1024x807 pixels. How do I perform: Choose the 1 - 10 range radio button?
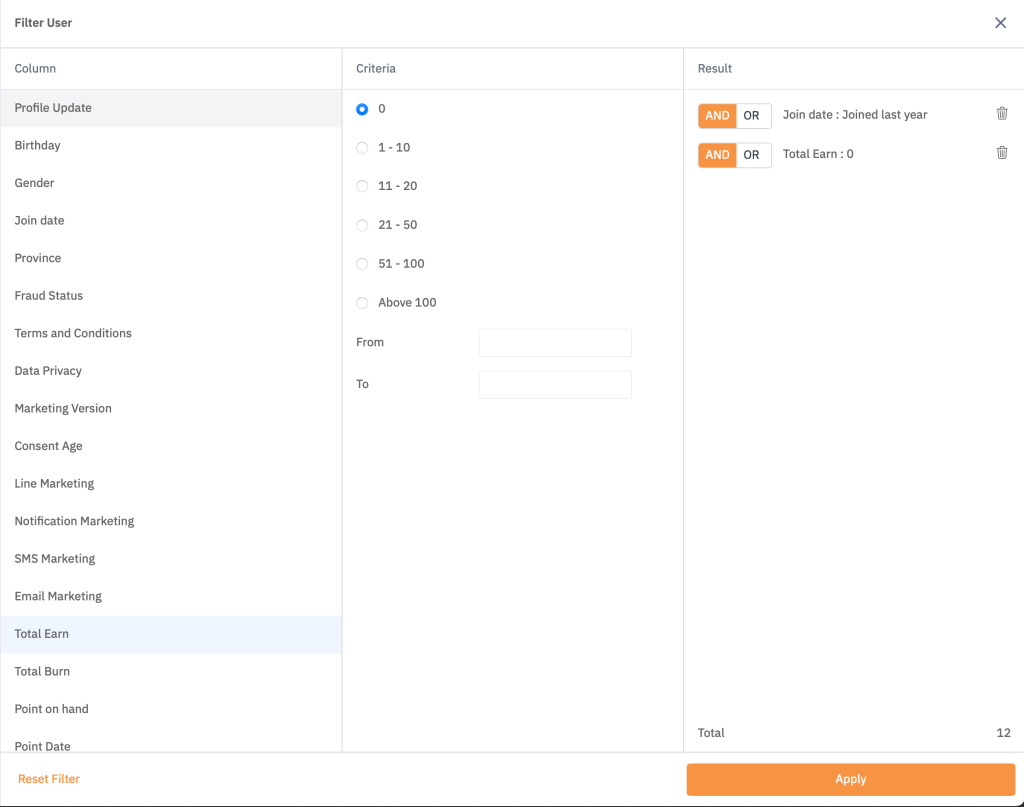tap(362, 148)
